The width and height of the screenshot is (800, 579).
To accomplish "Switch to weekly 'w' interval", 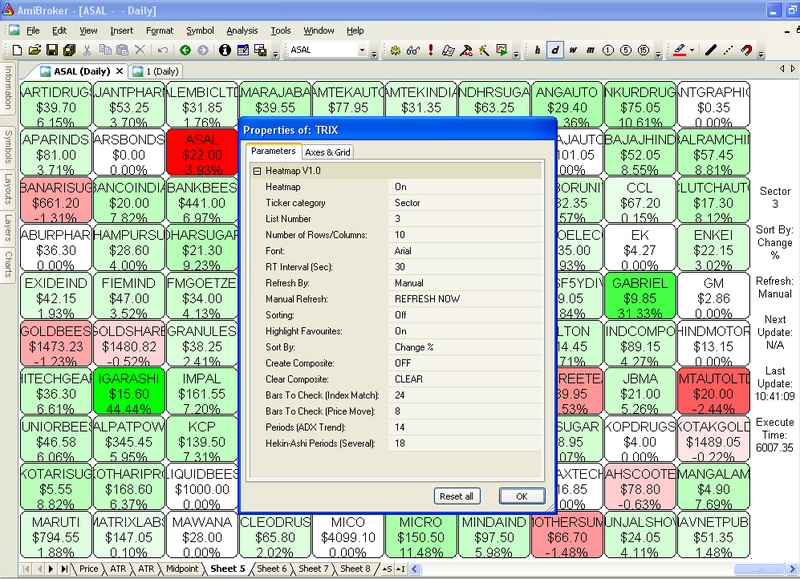I will 573,50.
